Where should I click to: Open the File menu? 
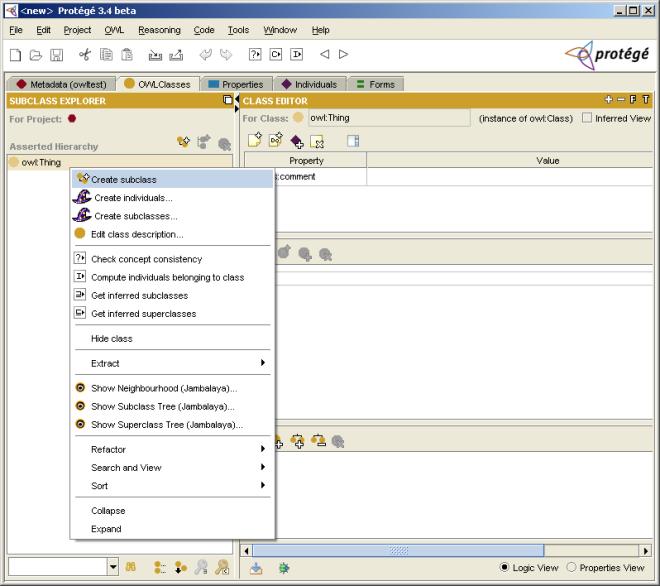16,30
